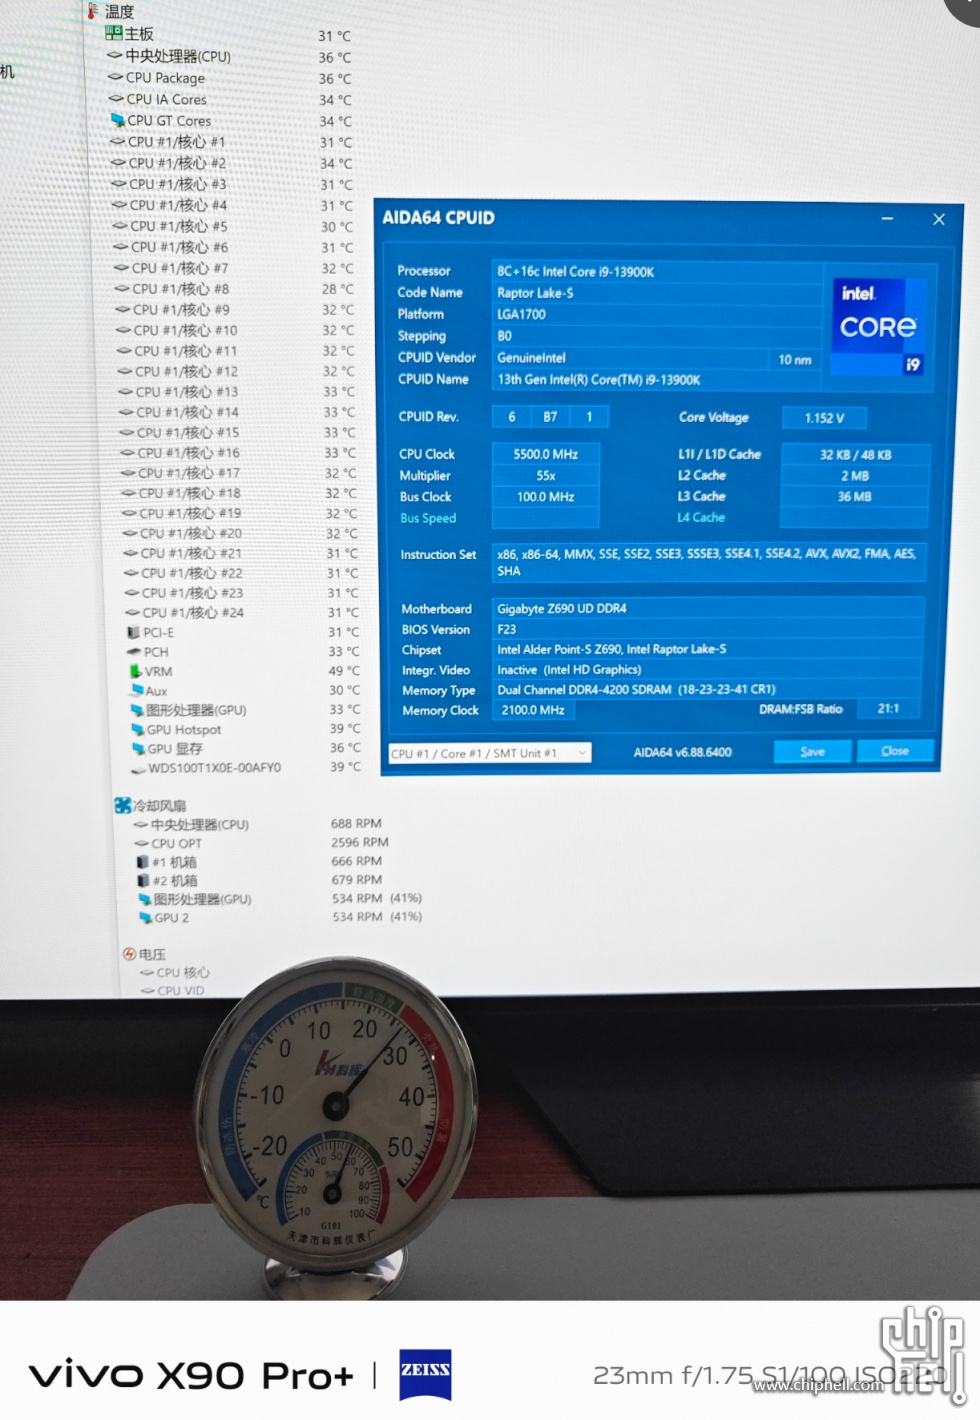Close the AIDA64 CPUID window via X
This screenshot has width=980, height=1420.
[x=938, y=219]
